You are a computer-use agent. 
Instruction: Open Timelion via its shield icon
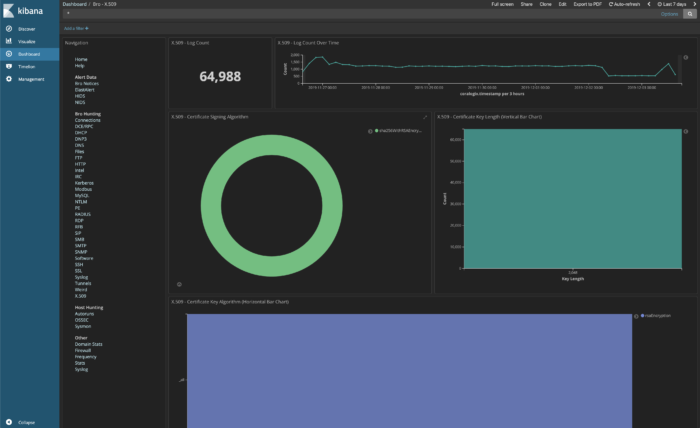coord(8,66)
